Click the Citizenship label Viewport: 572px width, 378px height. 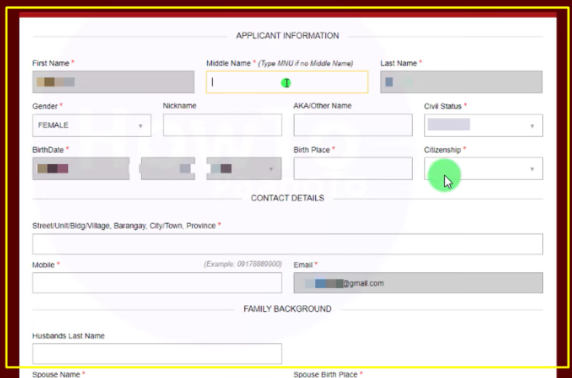[x=442, y=150]
